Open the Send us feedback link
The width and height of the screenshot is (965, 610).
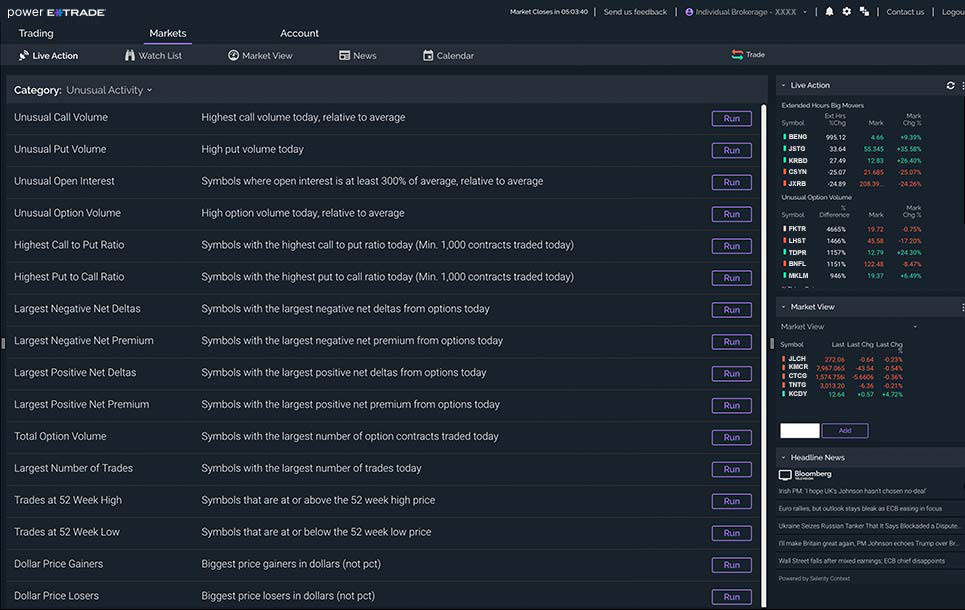pyautogui.click(x=635, y=12)
